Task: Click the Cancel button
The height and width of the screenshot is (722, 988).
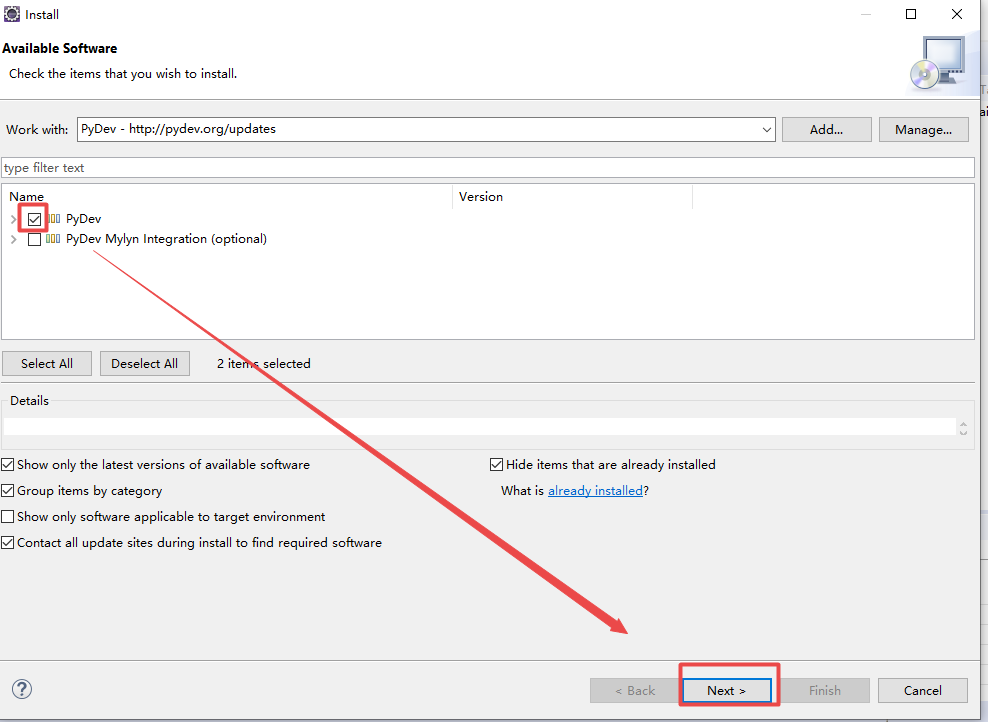Action: pos(923,690)
